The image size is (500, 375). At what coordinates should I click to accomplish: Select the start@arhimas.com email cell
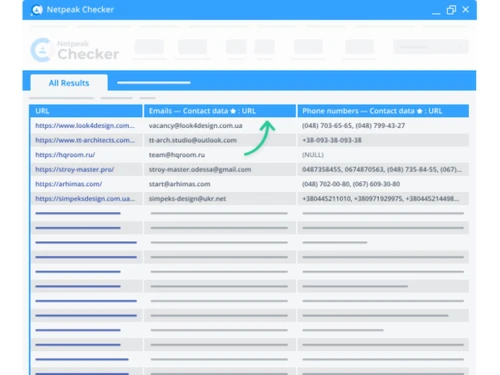pyautogui.click(x=220, y=184)
